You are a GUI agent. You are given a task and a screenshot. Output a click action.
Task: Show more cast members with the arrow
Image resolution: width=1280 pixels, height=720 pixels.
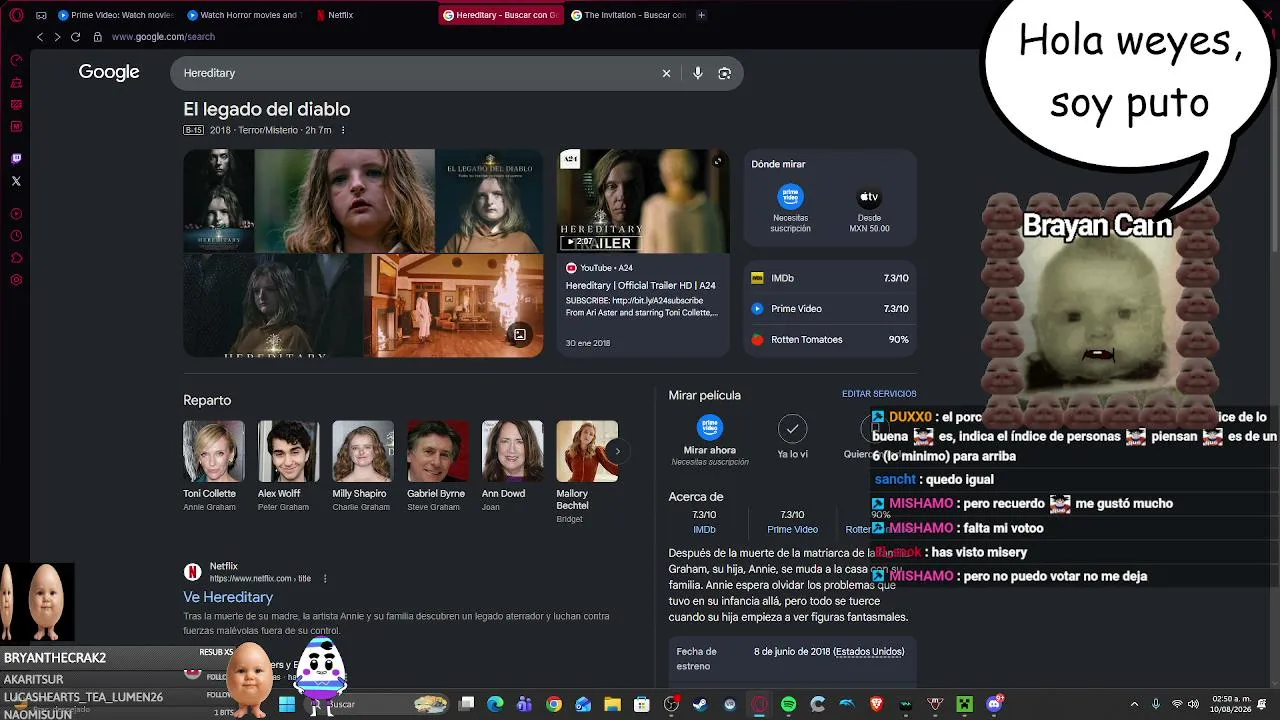click(x=617, y=451)
